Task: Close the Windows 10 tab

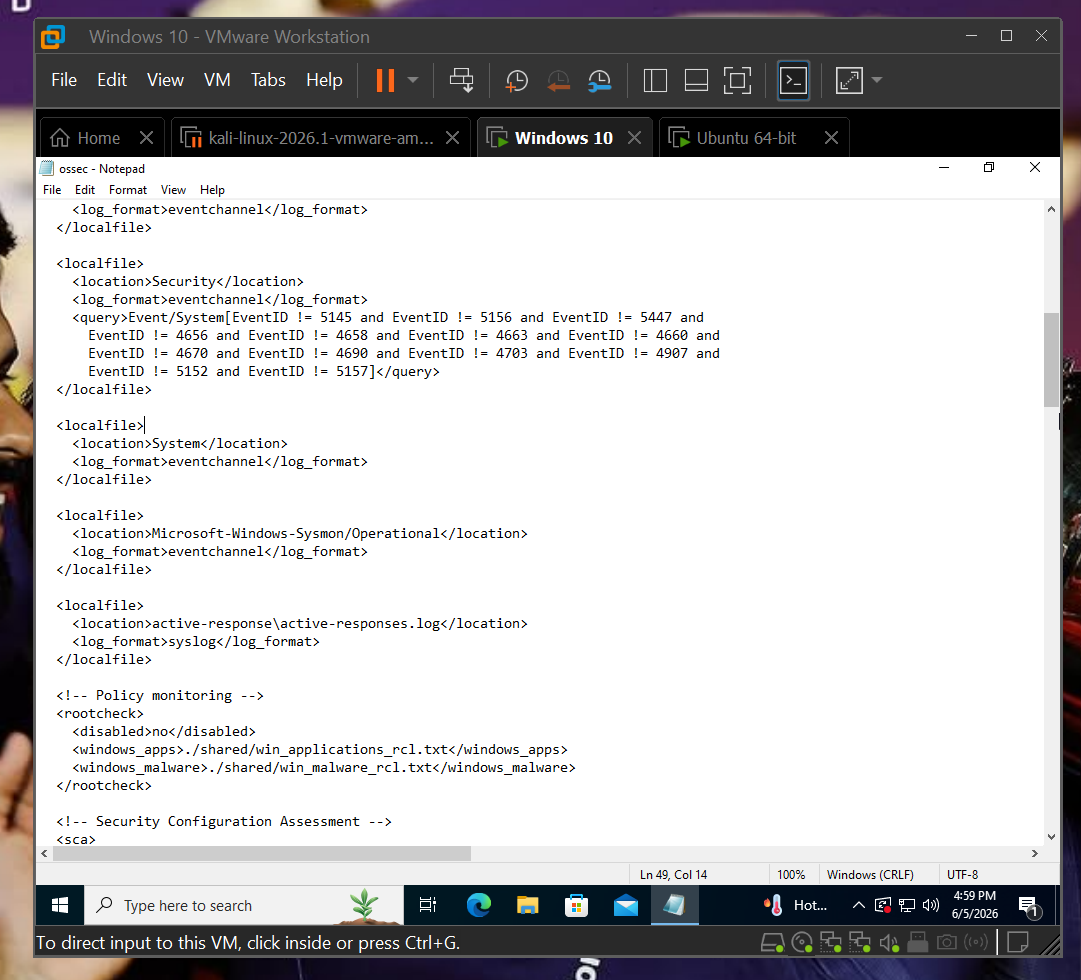Action: 634,138
